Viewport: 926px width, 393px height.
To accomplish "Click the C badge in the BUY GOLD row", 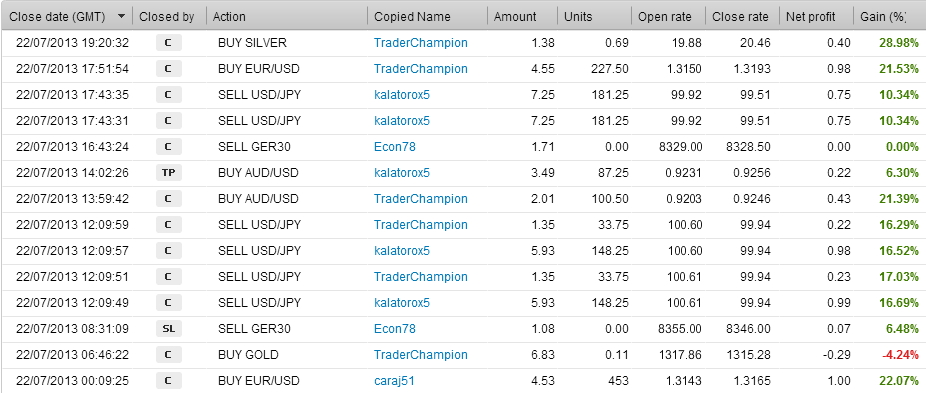I will click(x=168, y=355).
